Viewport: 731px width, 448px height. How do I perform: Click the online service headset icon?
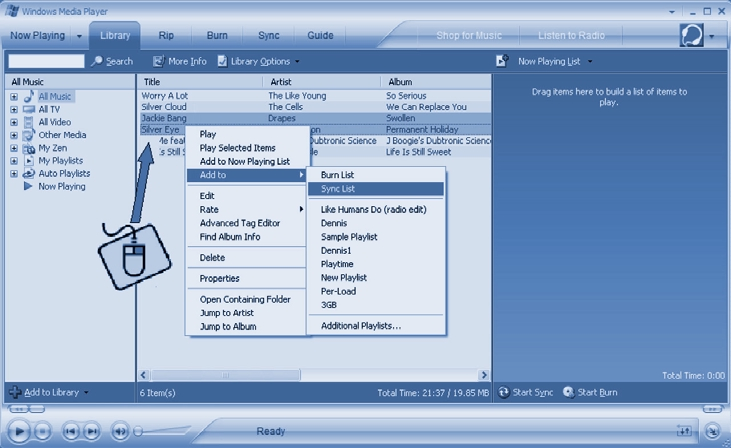click(691, 35)
